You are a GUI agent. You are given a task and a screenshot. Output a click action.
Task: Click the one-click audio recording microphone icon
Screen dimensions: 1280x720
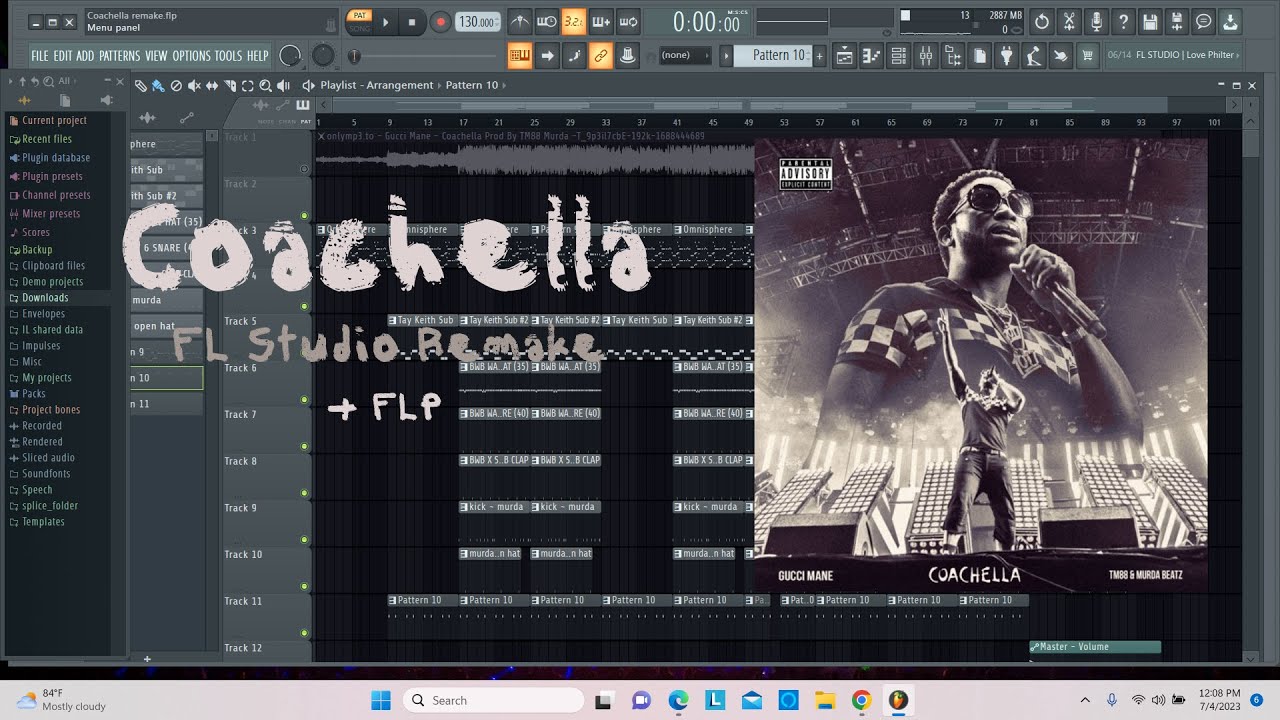(x=1096, y=22)
